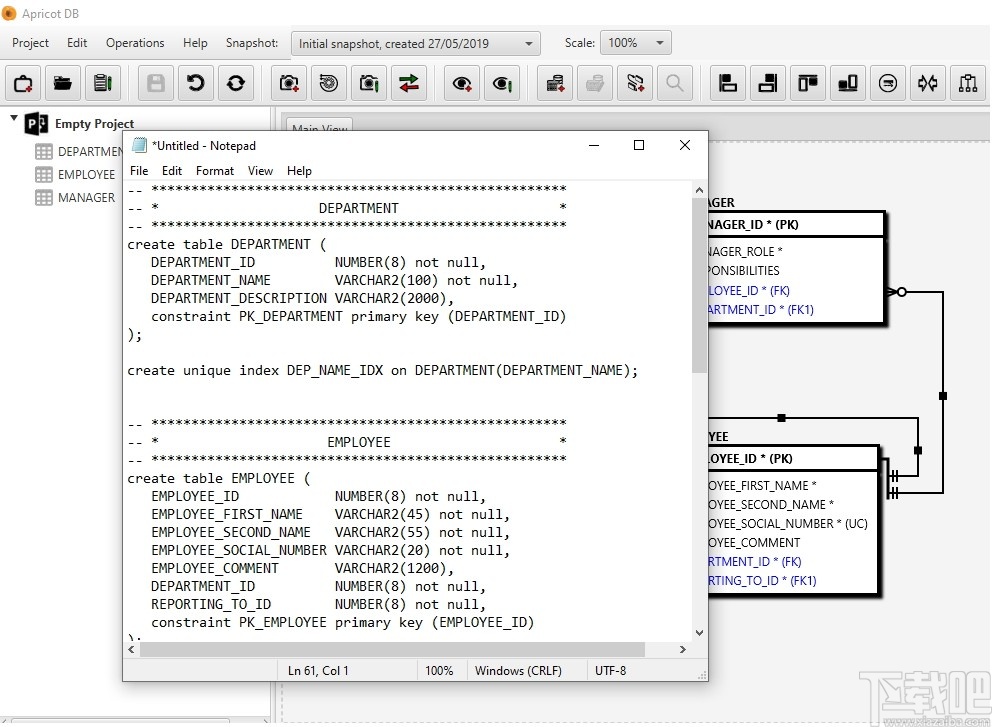Viewport: 994px width, 727px height.
Task: Open the Operations menu in Apricot DB
Action: click(135, 43)
